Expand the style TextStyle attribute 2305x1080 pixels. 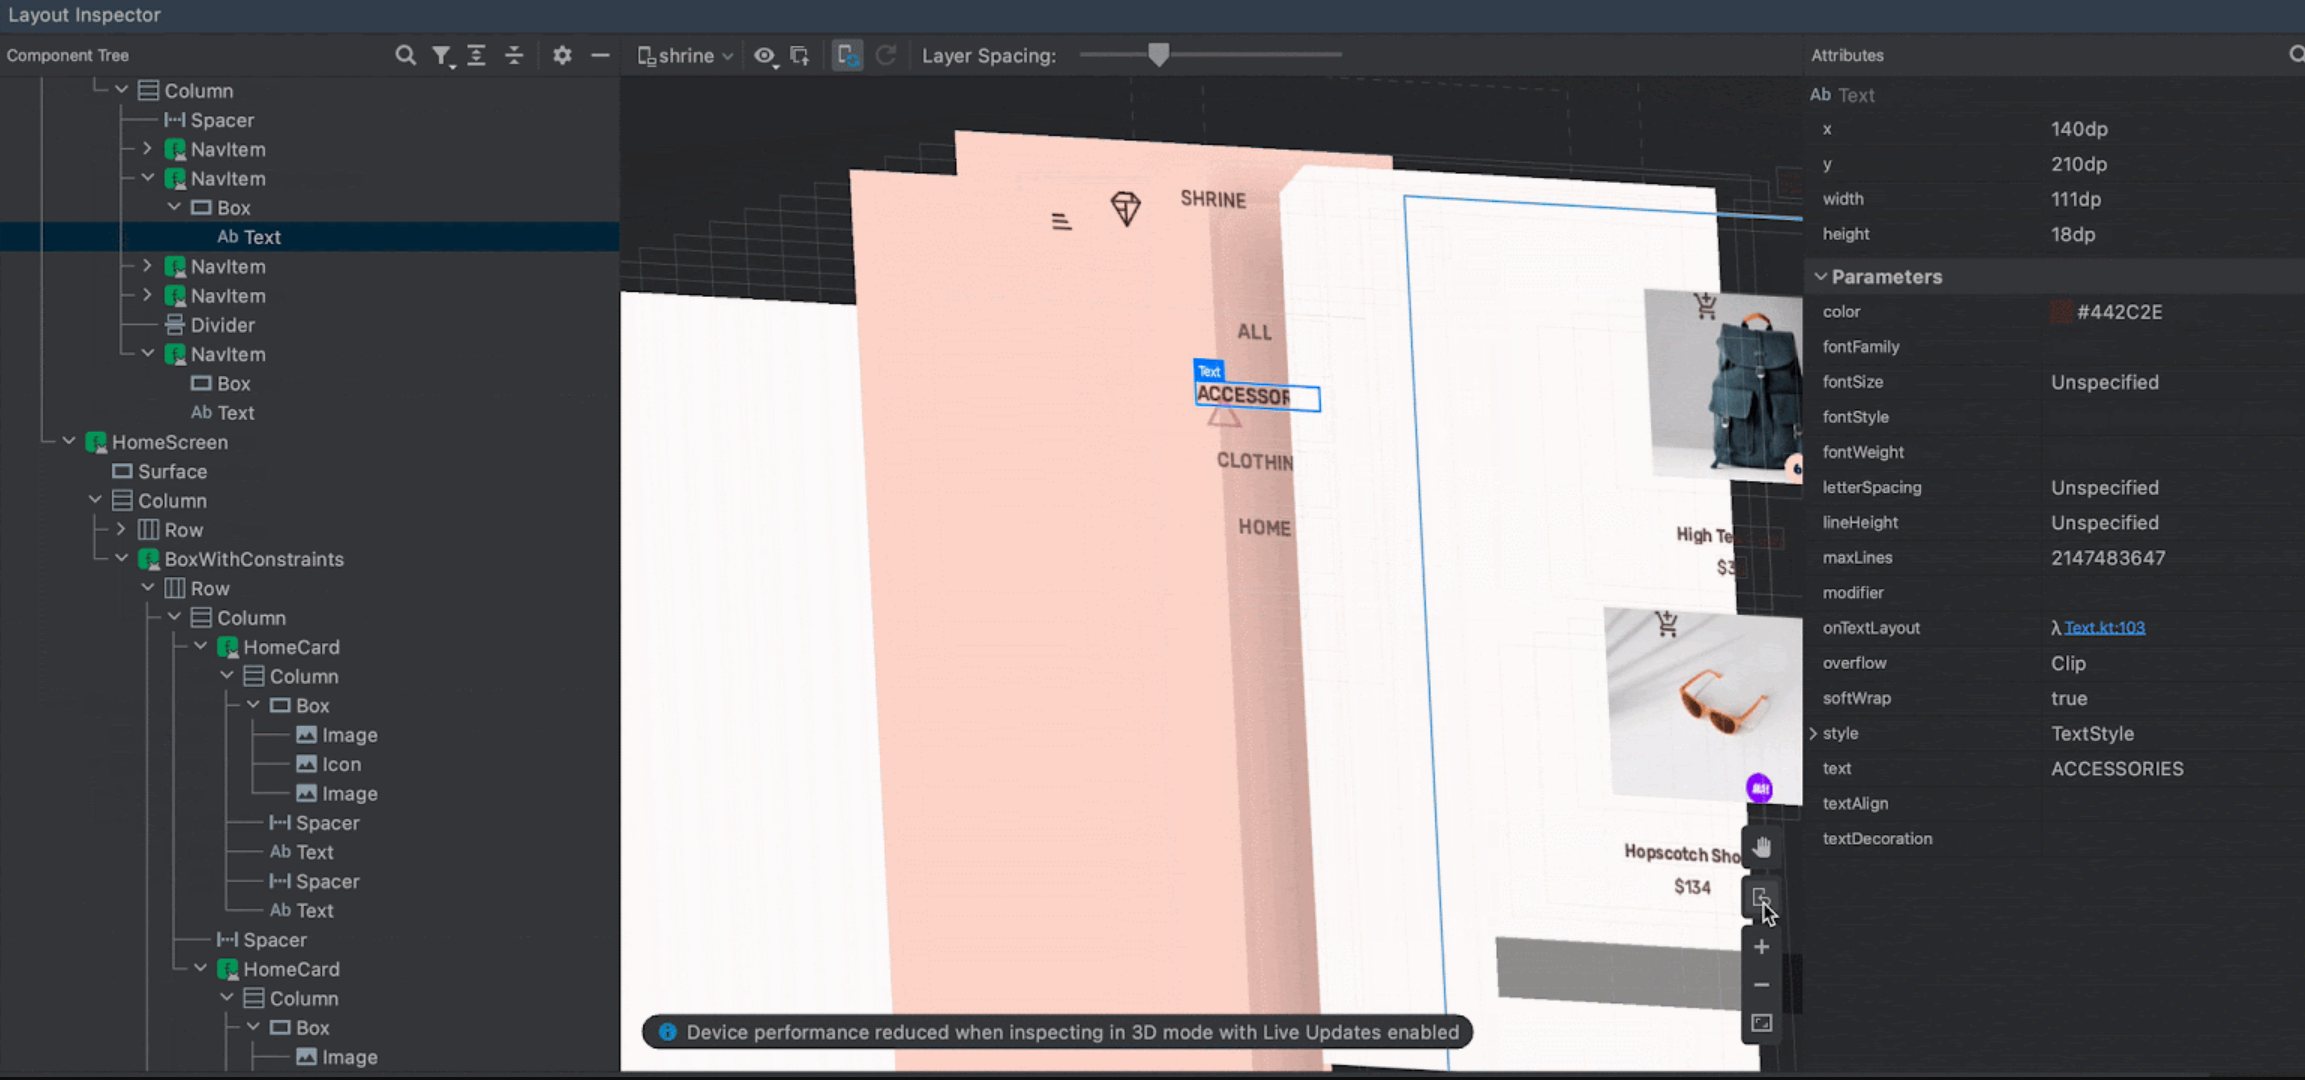pyautogui.click(x=1814, y=733)
